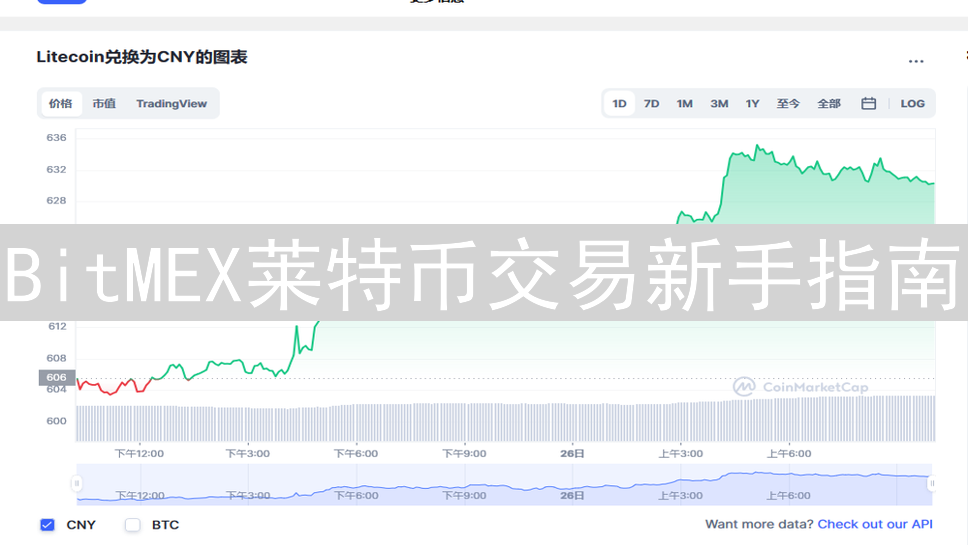The height and width of the screenshot is (545, 968).
Task: Click the 下午12:00 time axis label
Action: [x=140, y=454]
